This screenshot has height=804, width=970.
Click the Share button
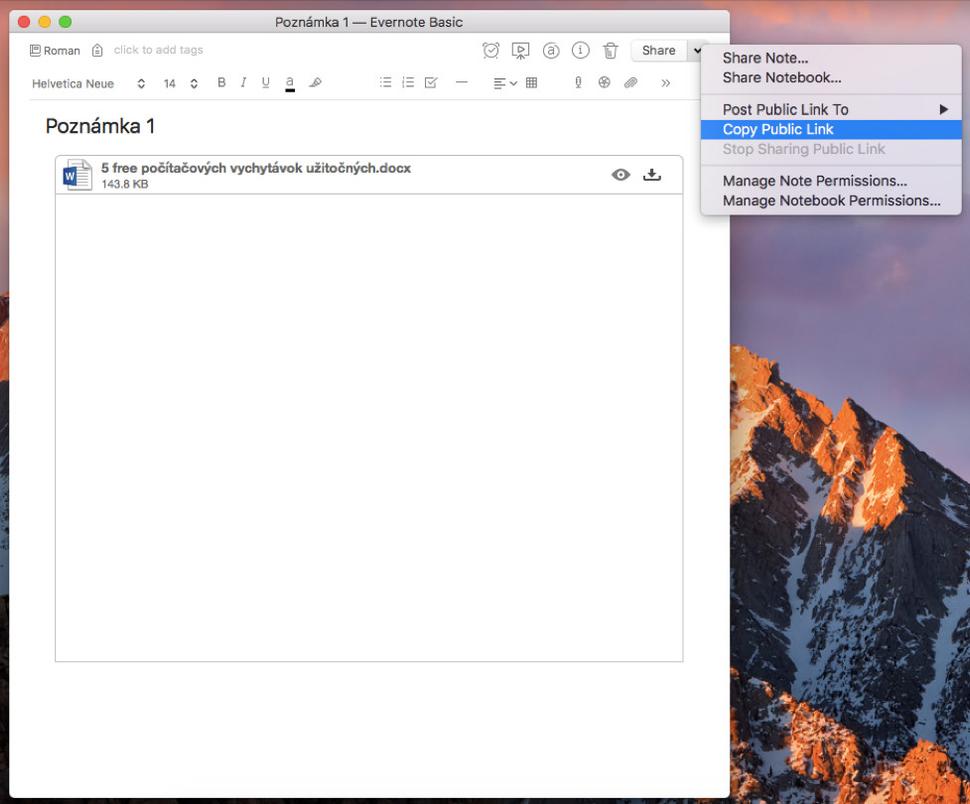(x=658, y=50)
